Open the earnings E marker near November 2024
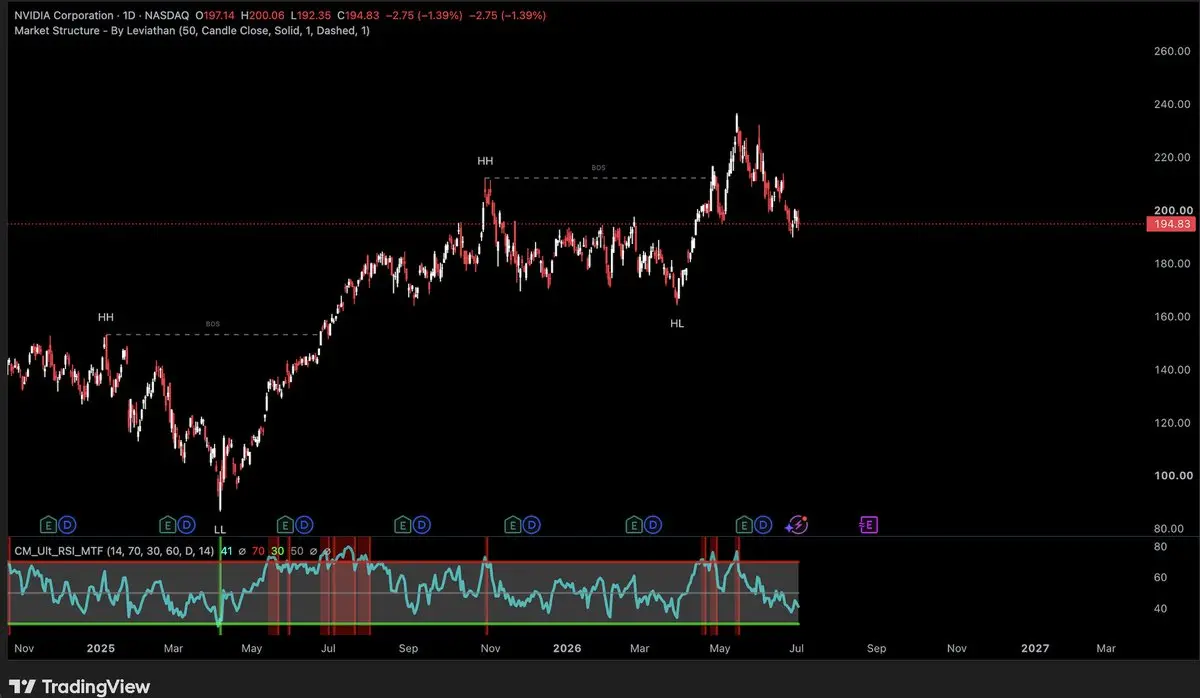Viewport: 1200px width, 698px height. pyautogui.click(x=48, y=523)
